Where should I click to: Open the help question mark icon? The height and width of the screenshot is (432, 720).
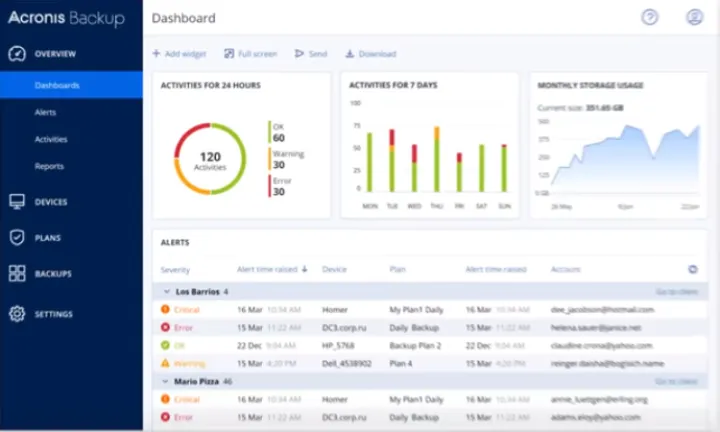tap(650, 17)
